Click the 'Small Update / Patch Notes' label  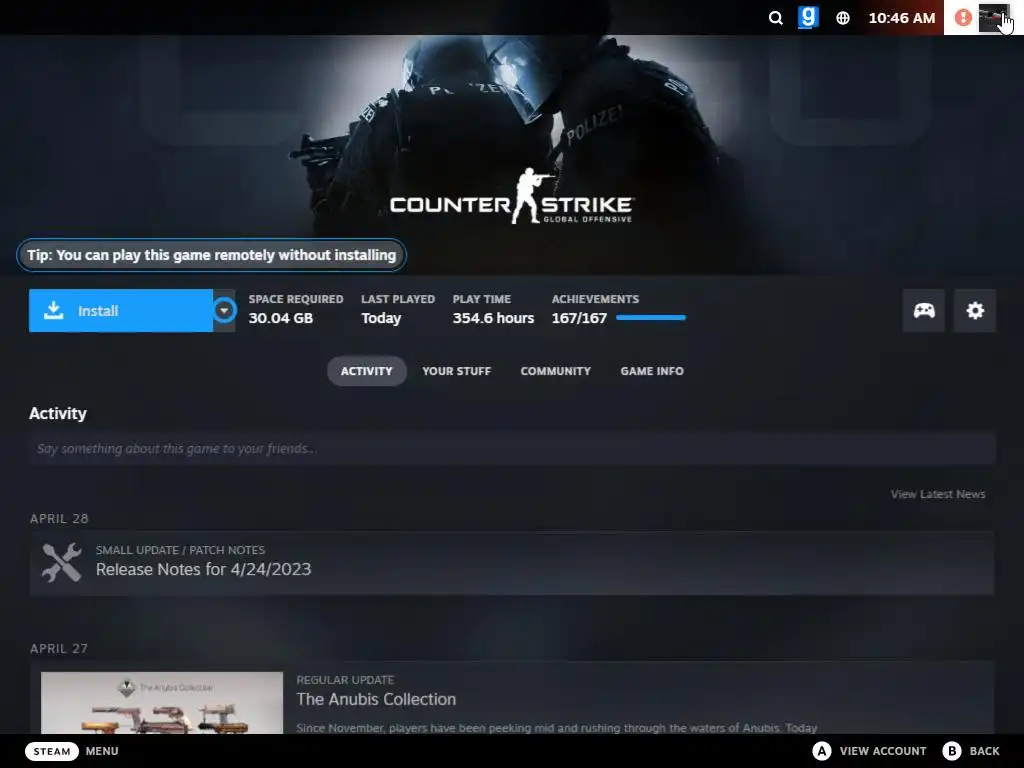[180, 550]
